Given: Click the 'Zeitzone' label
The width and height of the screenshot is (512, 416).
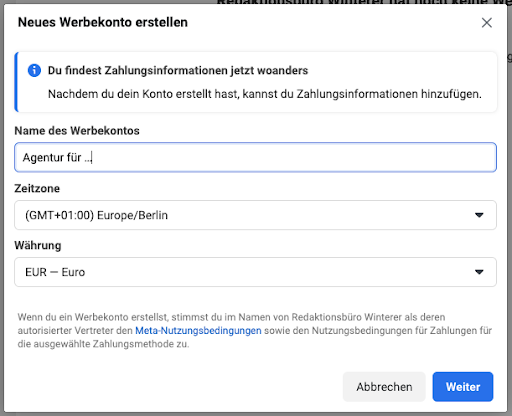Looking at the screenshot, I should point(37,188).
